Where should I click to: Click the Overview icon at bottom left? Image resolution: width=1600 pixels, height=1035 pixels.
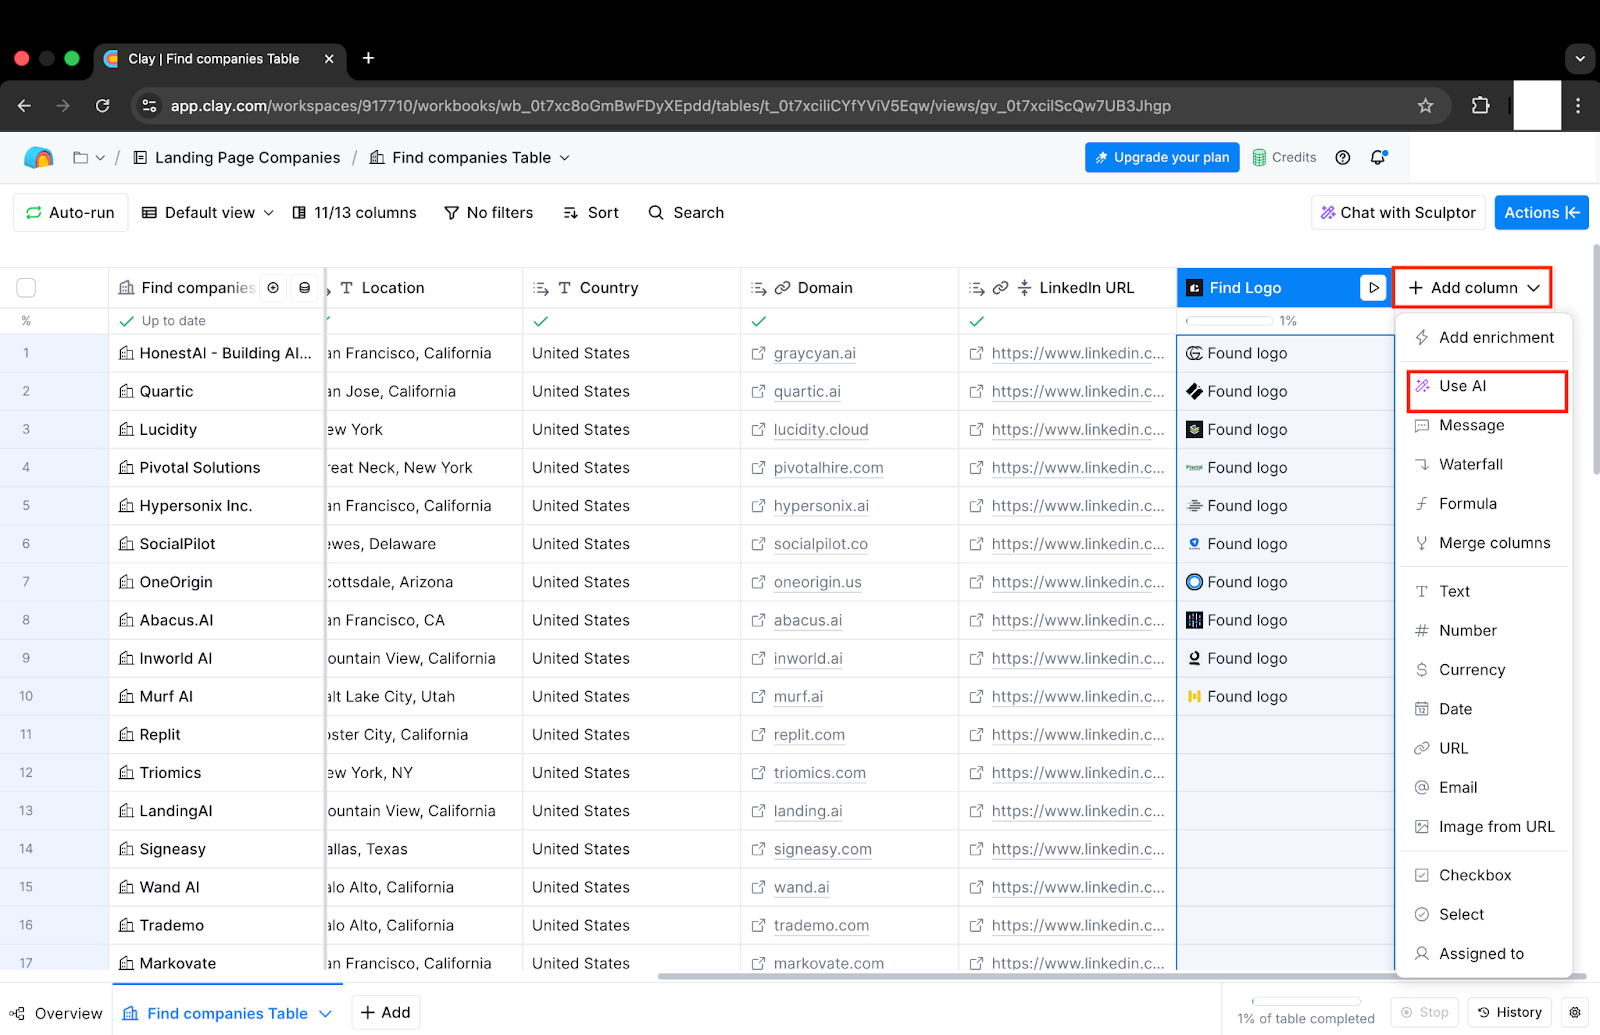pyautogui.click(x=17, y=1013)
